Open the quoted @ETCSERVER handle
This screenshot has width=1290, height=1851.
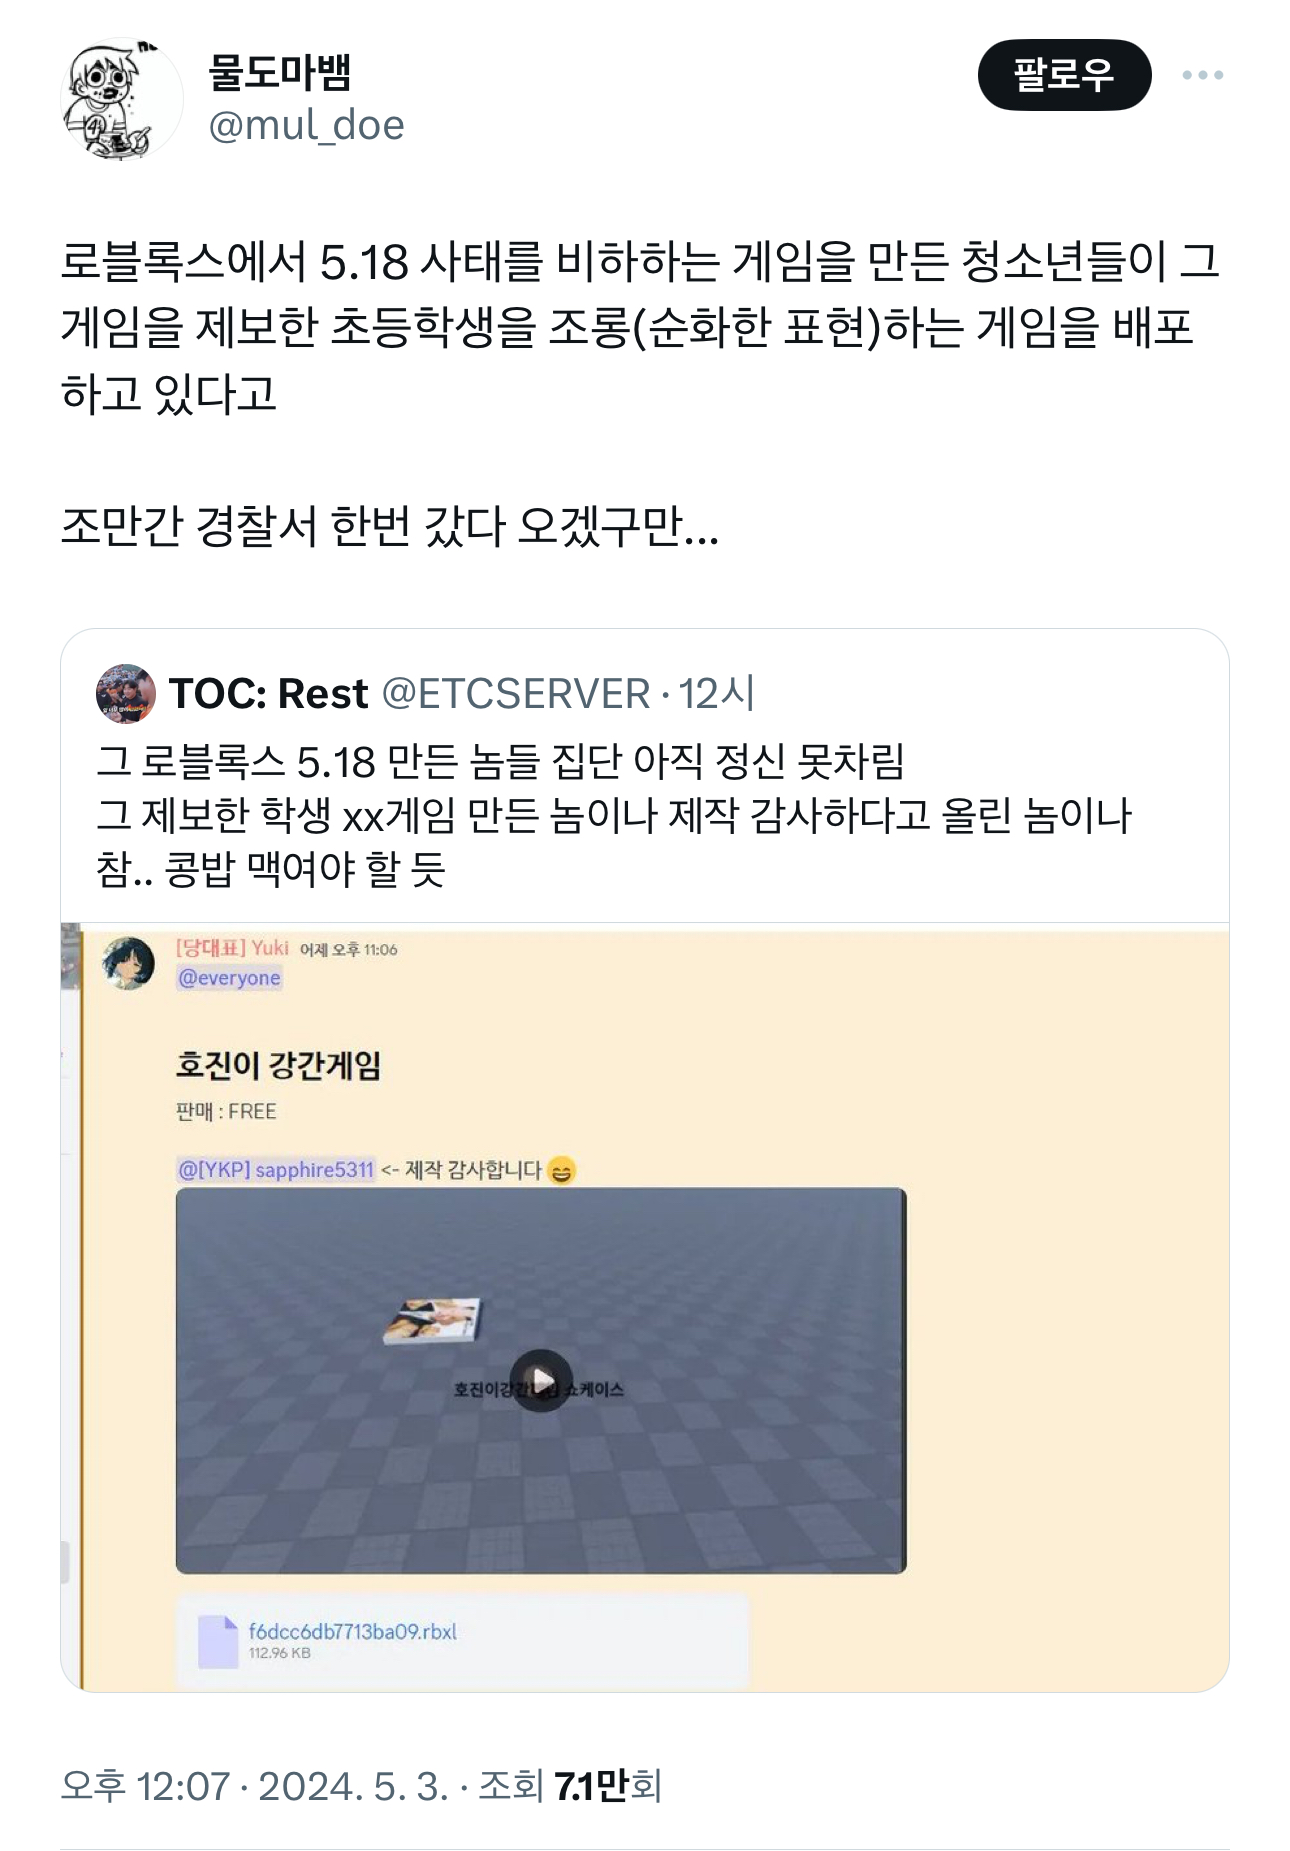pyautogui.click(x=516, y=693)
